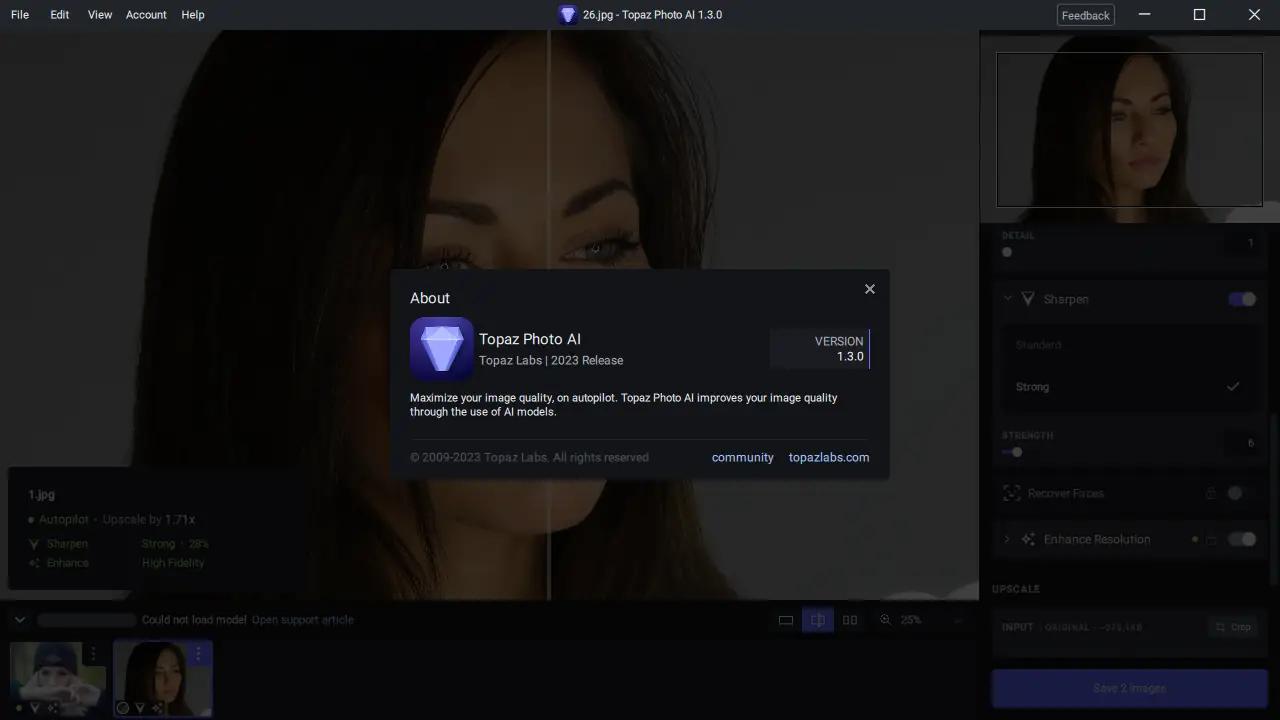This screenshot has height=720, width=1280.
Task: Select the second filmstrip thumbnail
Action: (163, 679)
